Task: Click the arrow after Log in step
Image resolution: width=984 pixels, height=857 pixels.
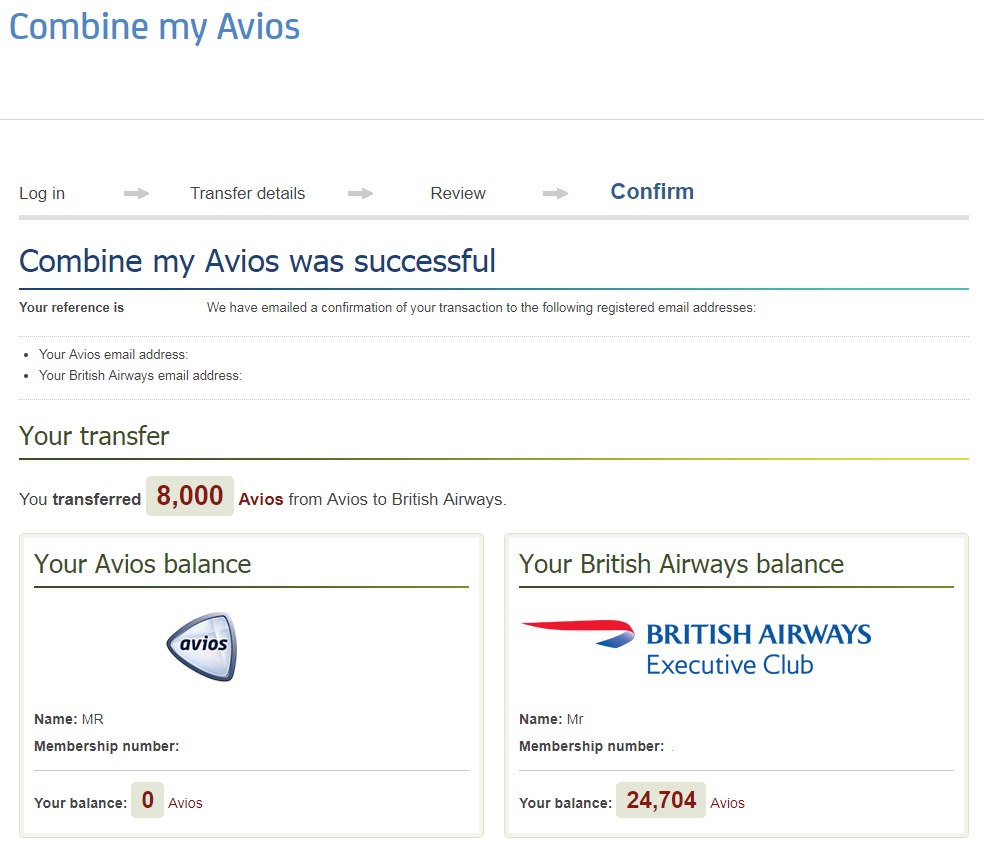Action: 136,193
